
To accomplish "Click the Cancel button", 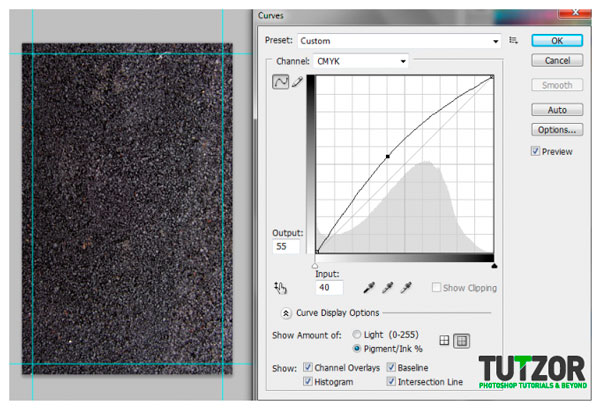I will coord(557,60).
